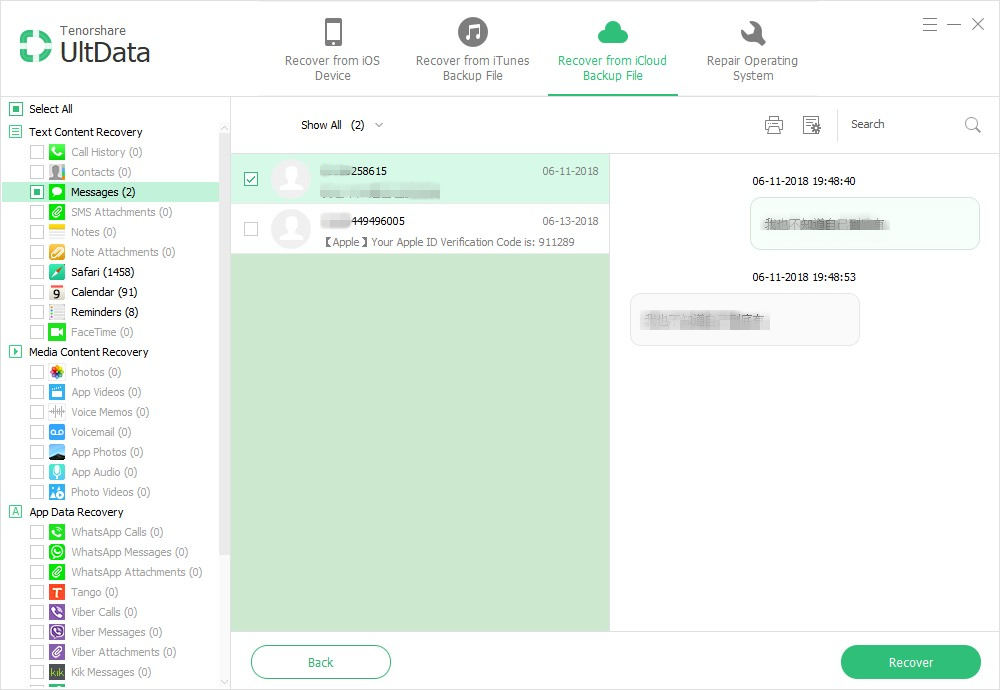Check the Photos (0) checkbox
1000x690 pixels.
point(37,372)
